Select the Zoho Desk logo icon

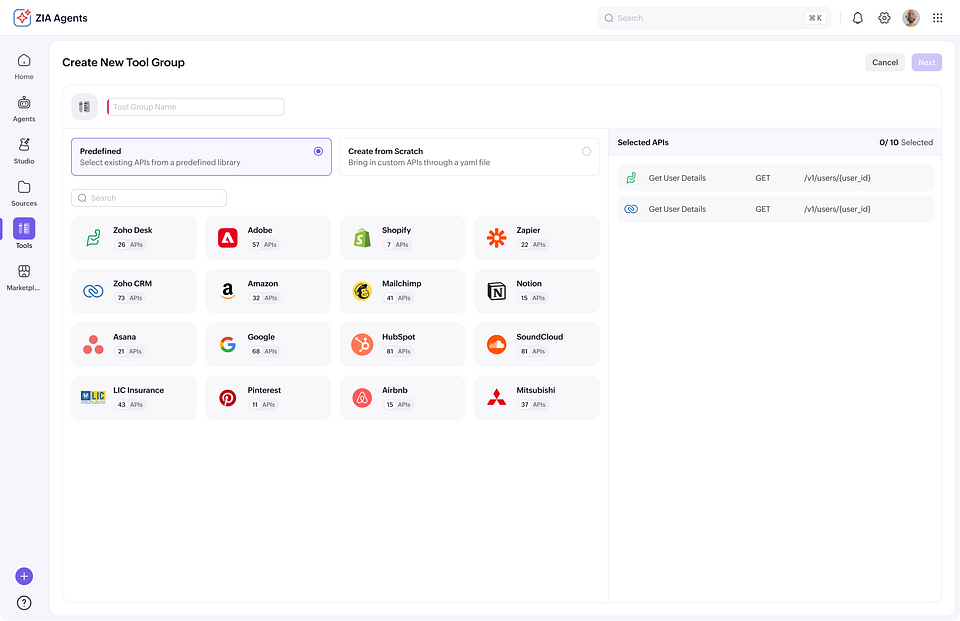93,238
